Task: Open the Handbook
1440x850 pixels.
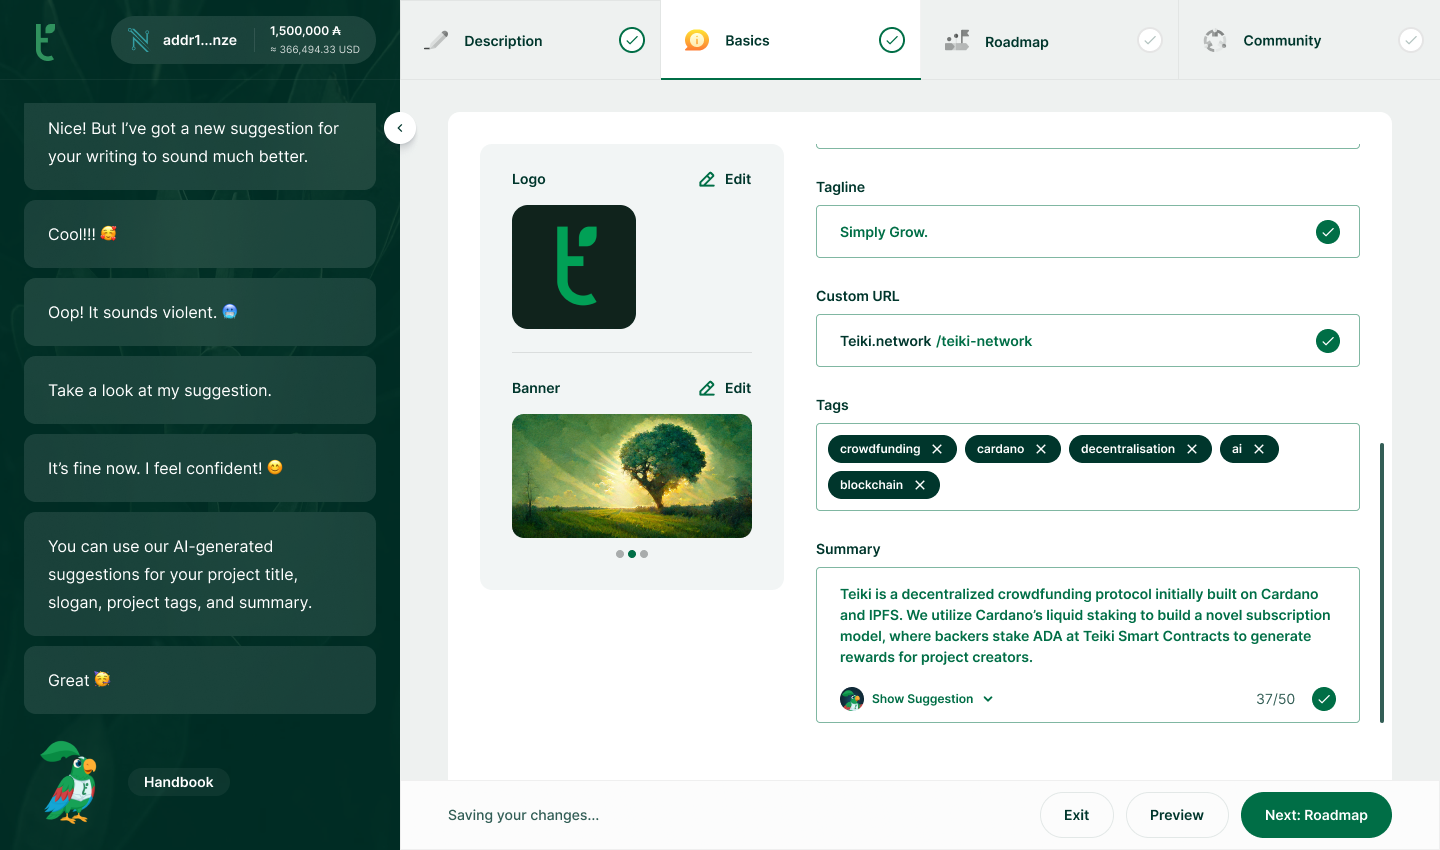Action: [x=179, y=782]
